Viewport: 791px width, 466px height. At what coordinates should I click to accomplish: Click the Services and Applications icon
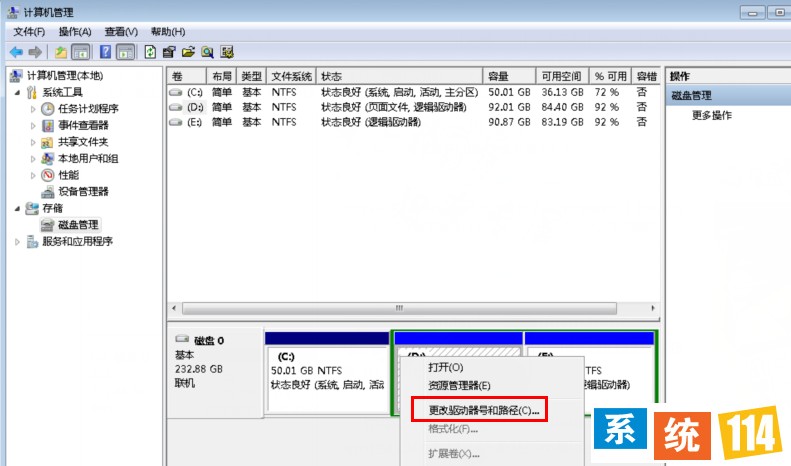32,242
